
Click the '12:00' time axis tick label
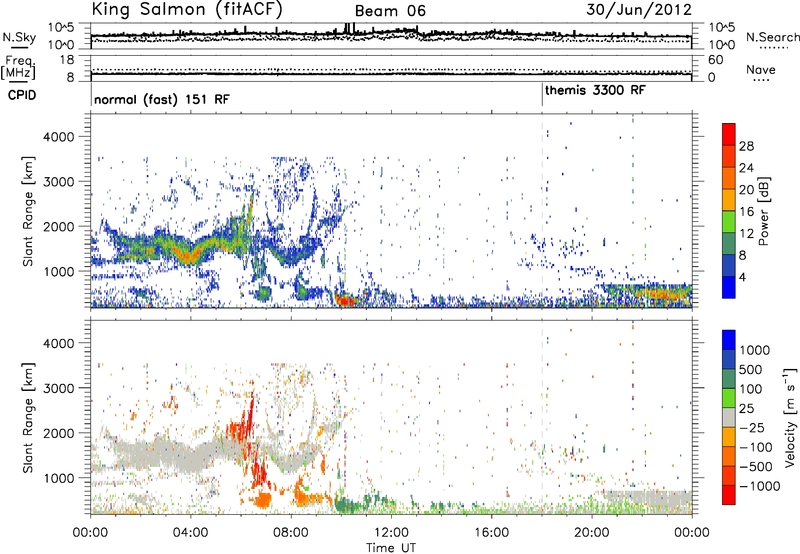click(391, 533)
